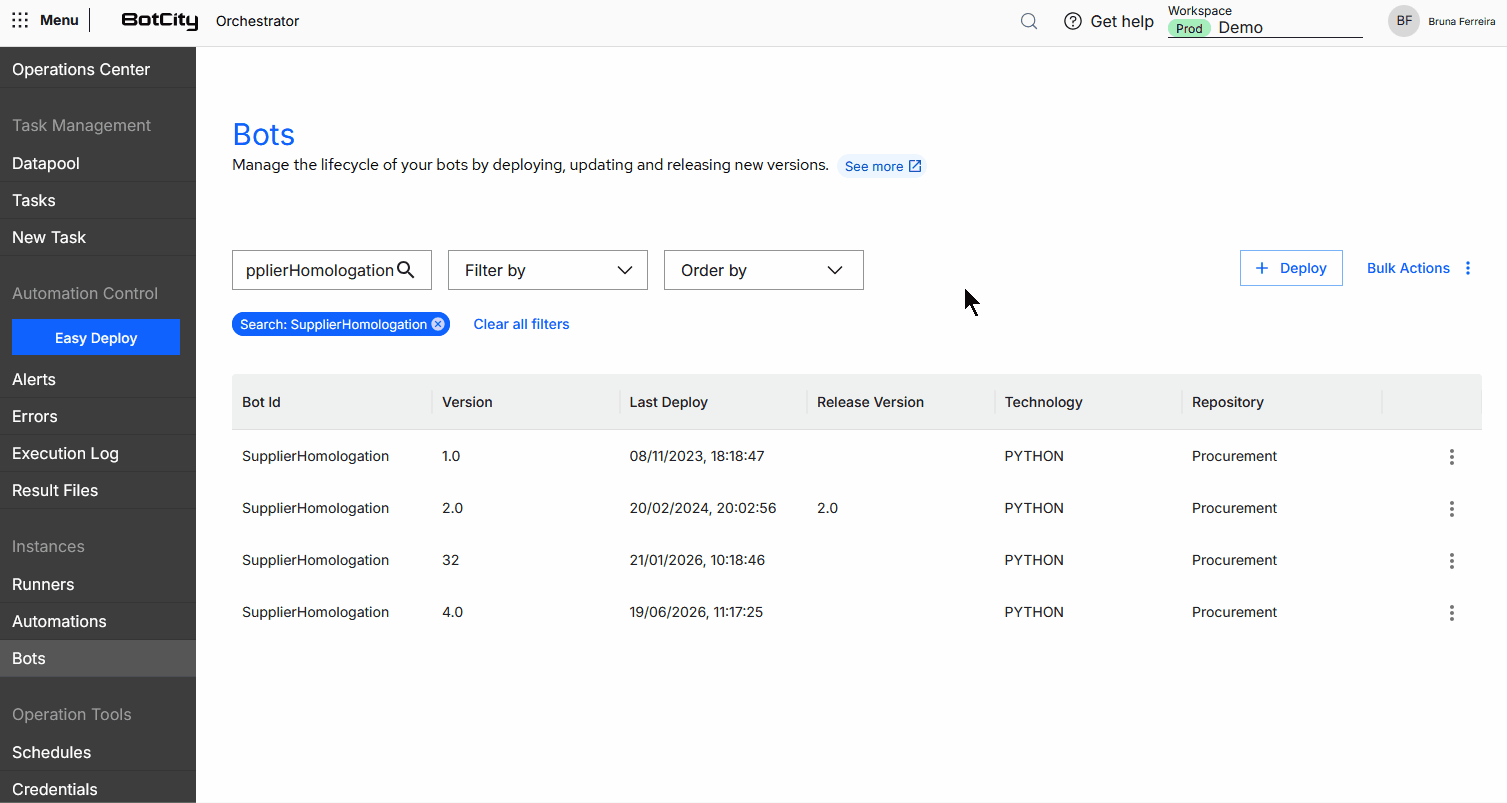Open the See more link
Screen dimensions: 1507x803
click(882, 166)
